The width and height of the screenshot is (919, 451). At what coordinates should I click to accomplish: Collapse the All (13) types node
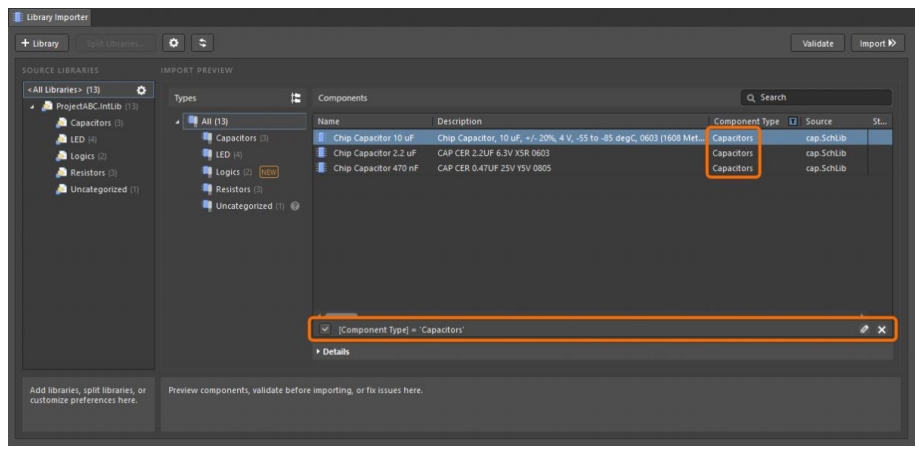point(177,122)
